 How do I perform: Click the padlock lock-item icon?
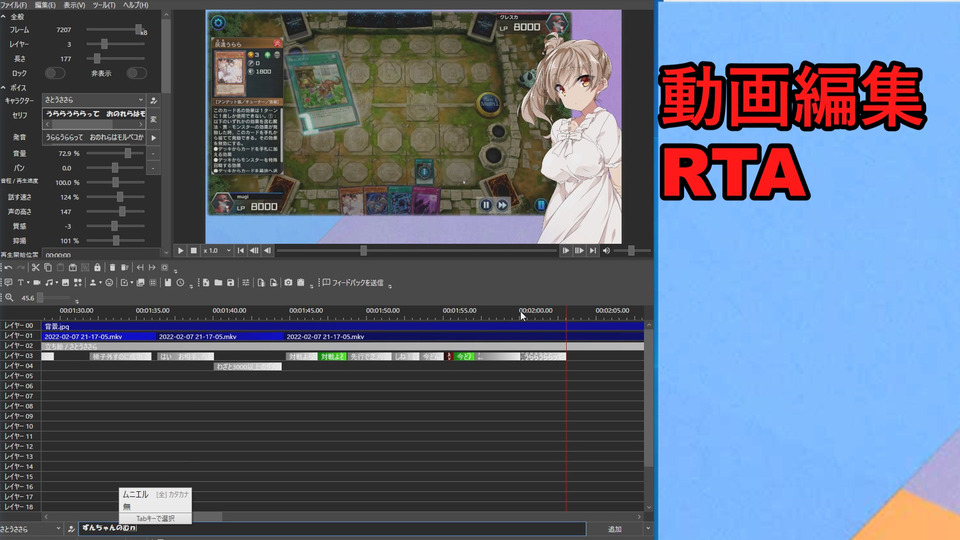point(97,268)
